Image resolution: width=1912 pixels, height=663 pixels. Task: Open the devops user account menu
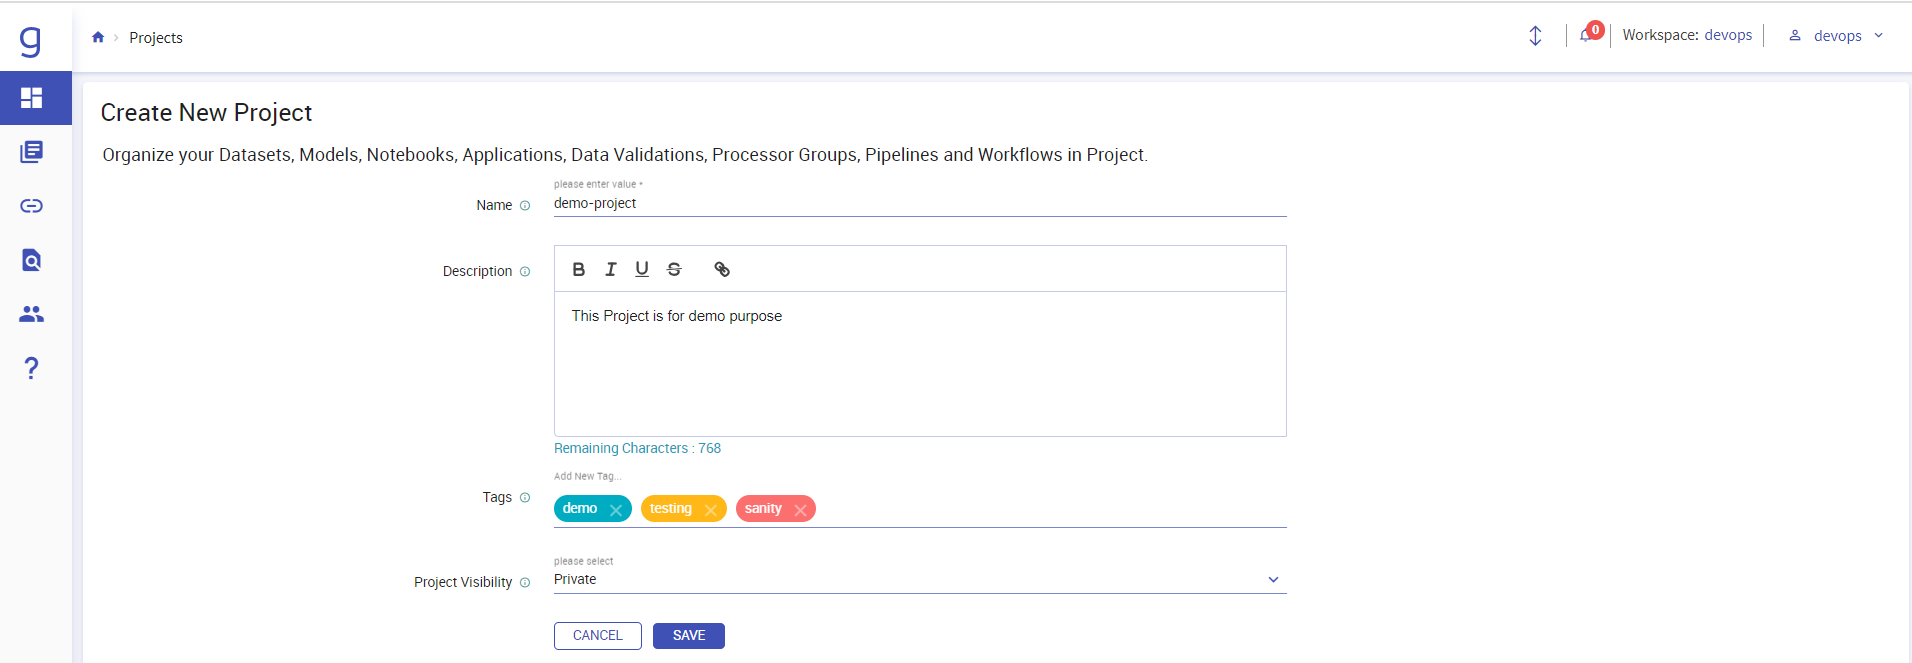click(1837, 36)
